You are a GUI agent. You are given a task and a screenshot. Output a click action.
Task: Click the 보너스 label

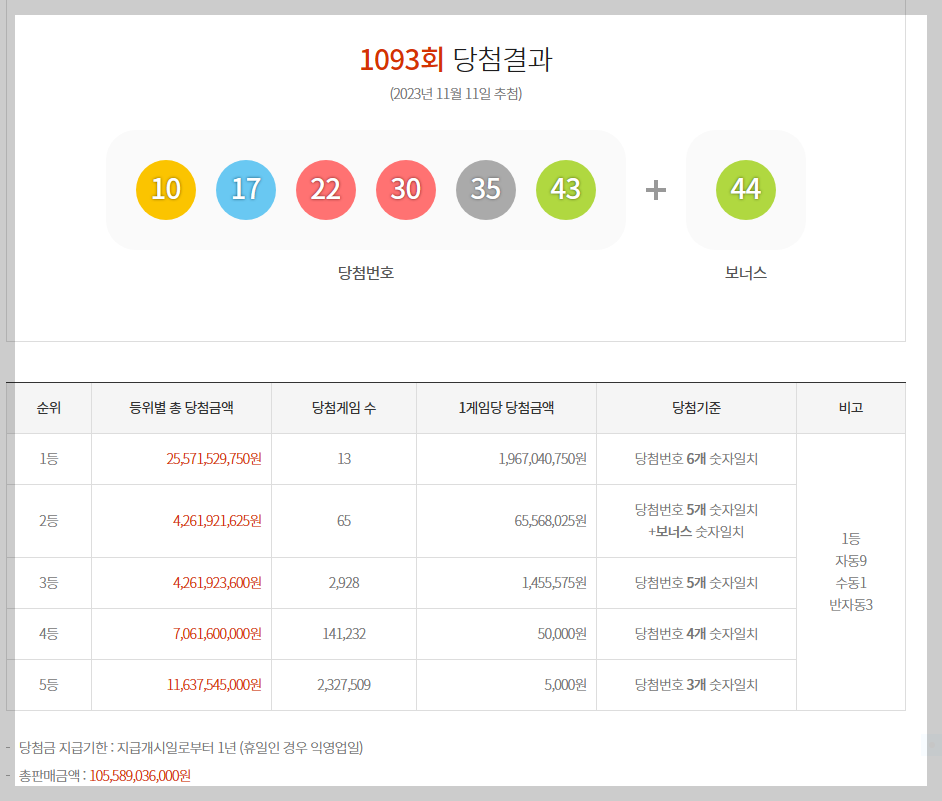tap(746, 273)
